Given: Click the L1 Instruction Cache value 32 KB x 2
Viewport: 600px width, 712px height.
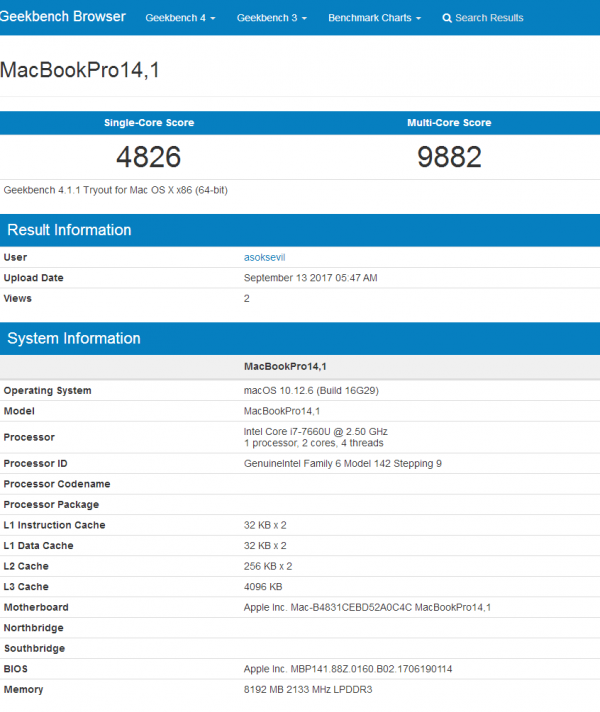Looking at the screenshot, I should click(265, 525).
